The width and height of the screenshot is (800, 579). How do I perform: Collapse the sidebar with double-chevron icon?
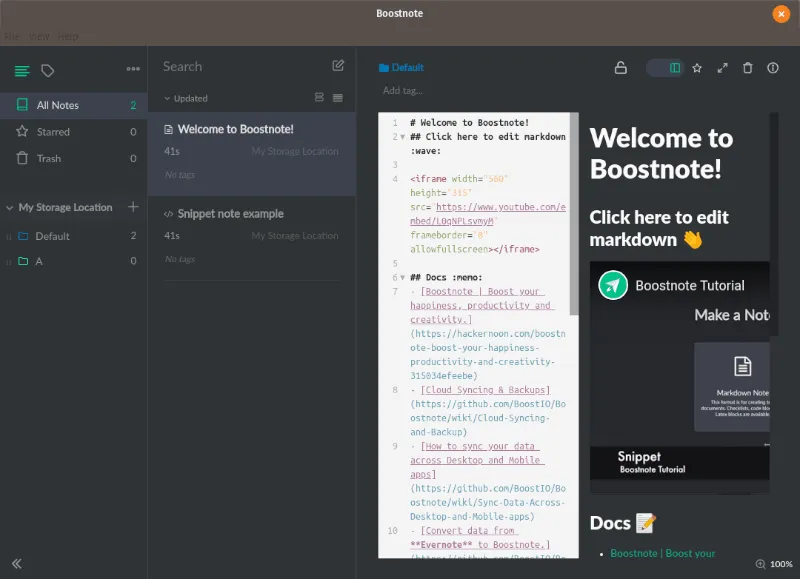point(17,563)
